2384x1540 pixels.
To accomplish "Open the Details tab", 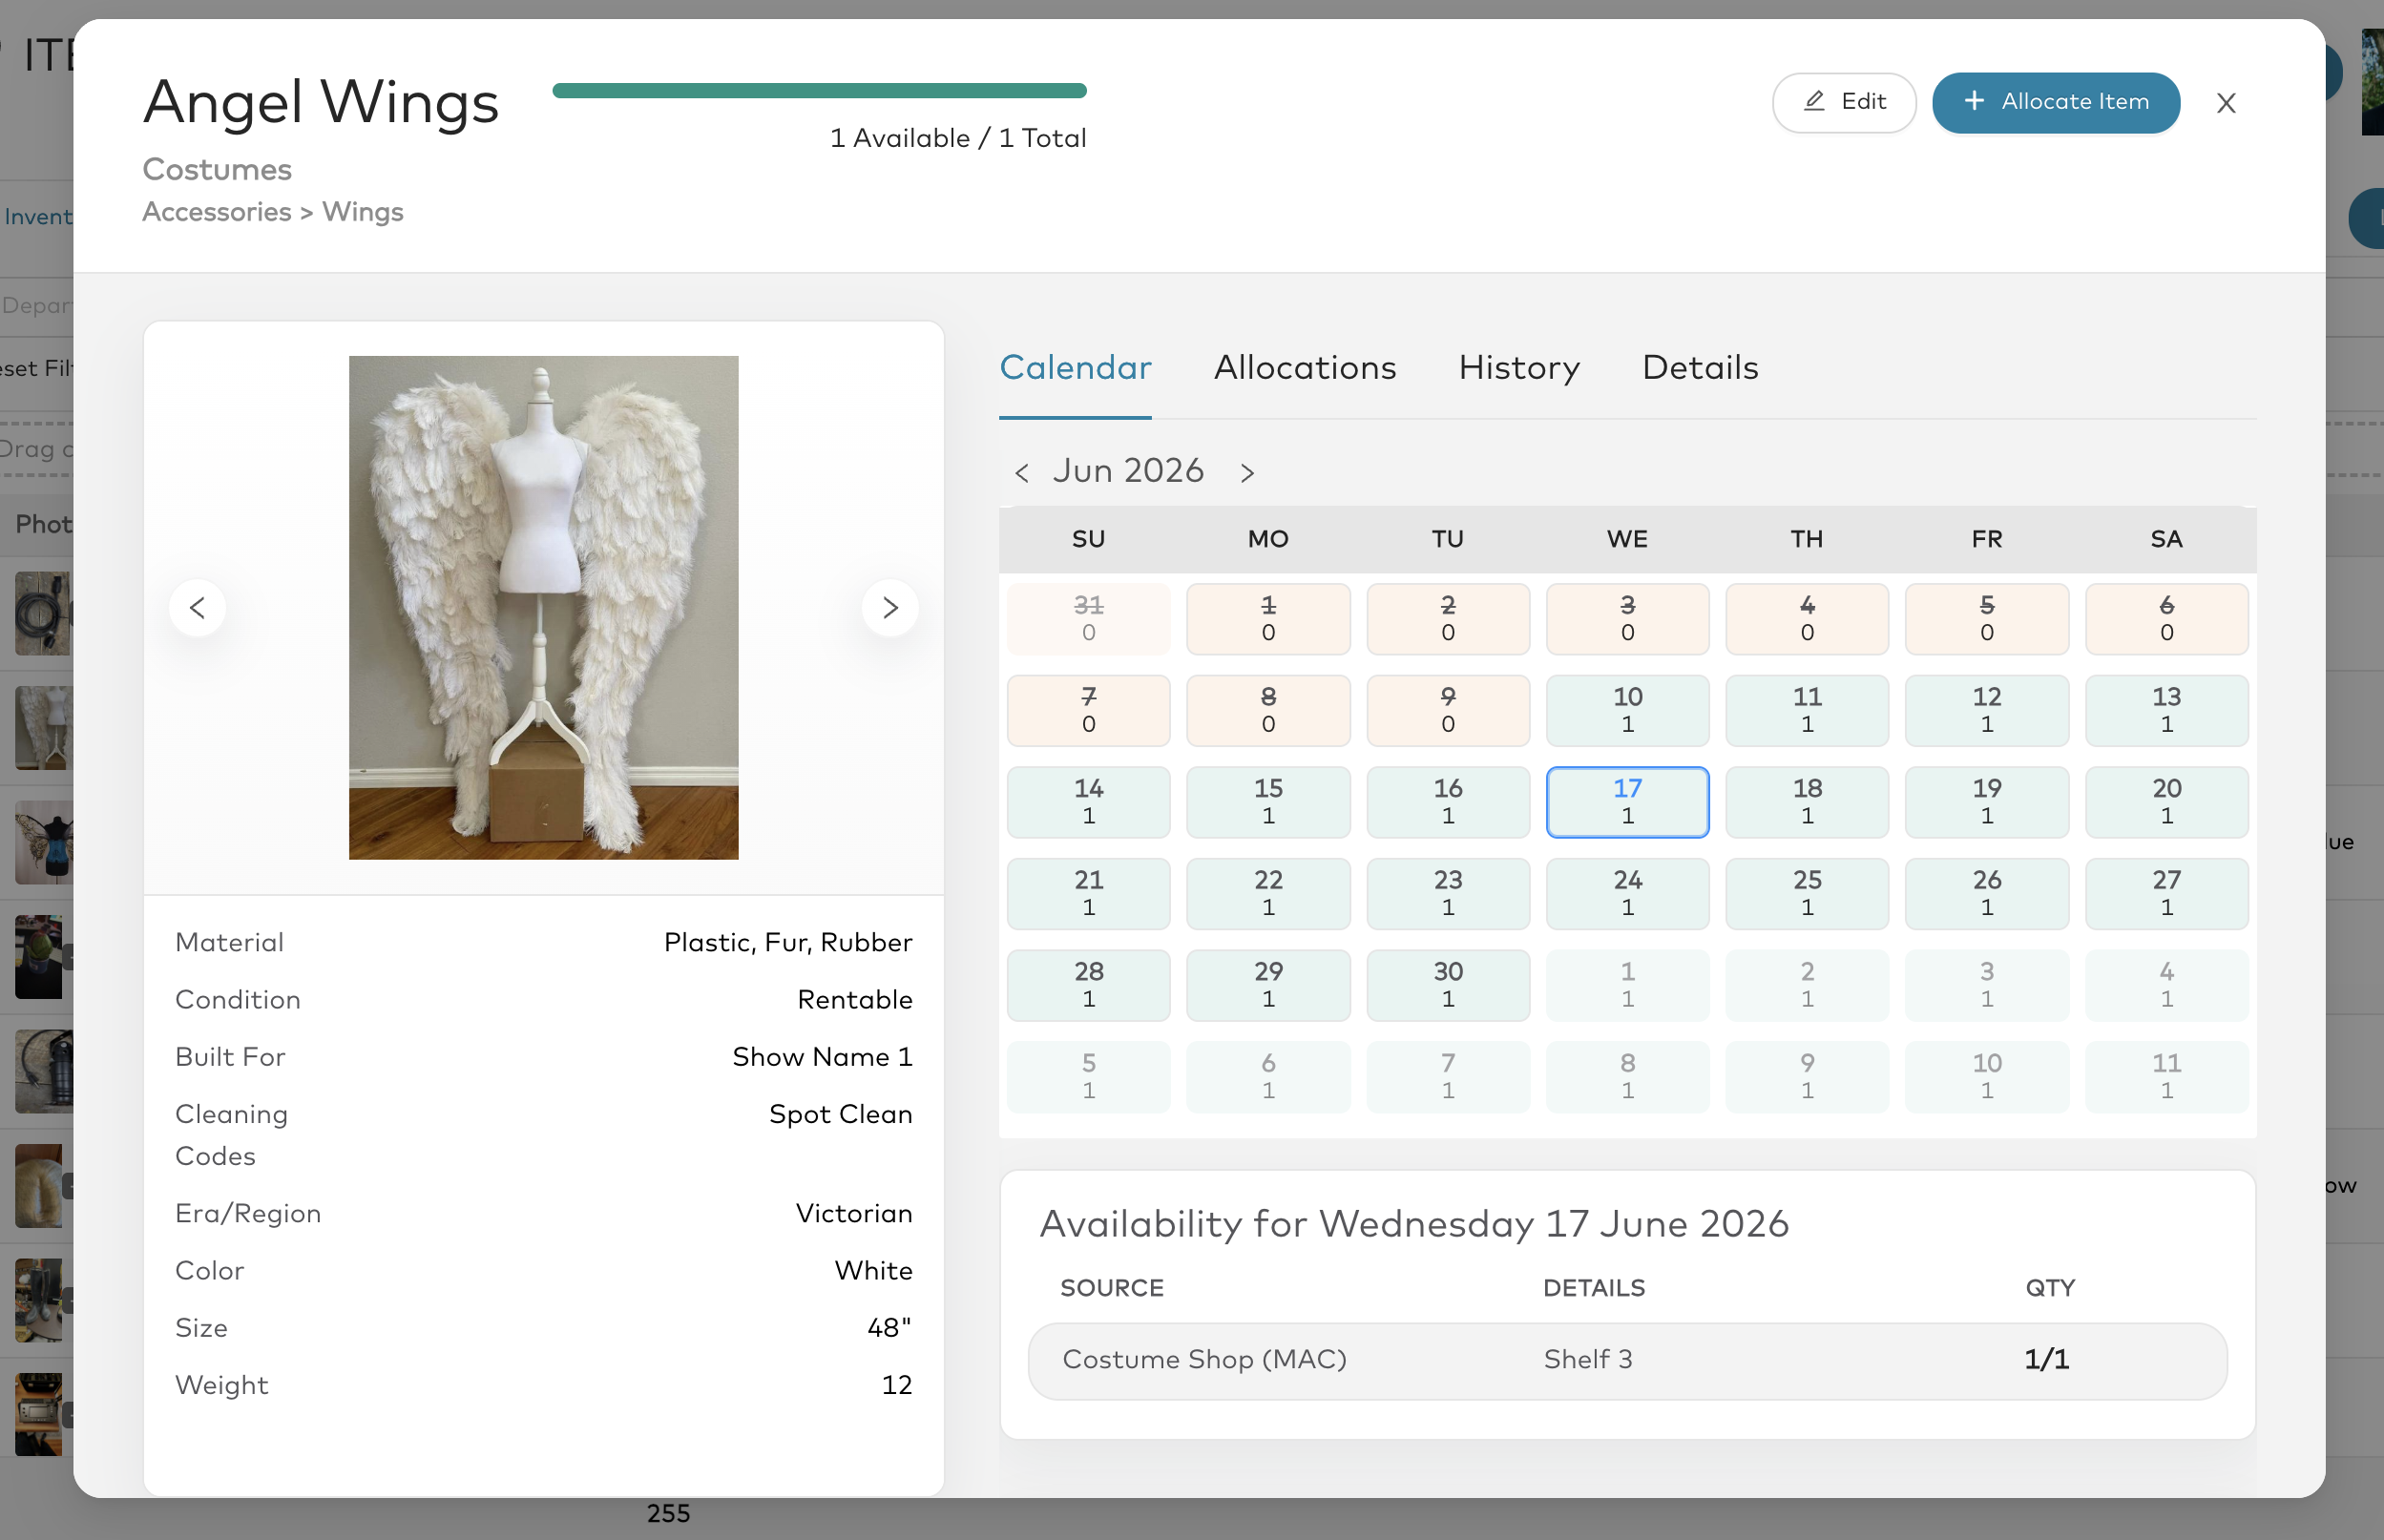I will point(1700,368).
